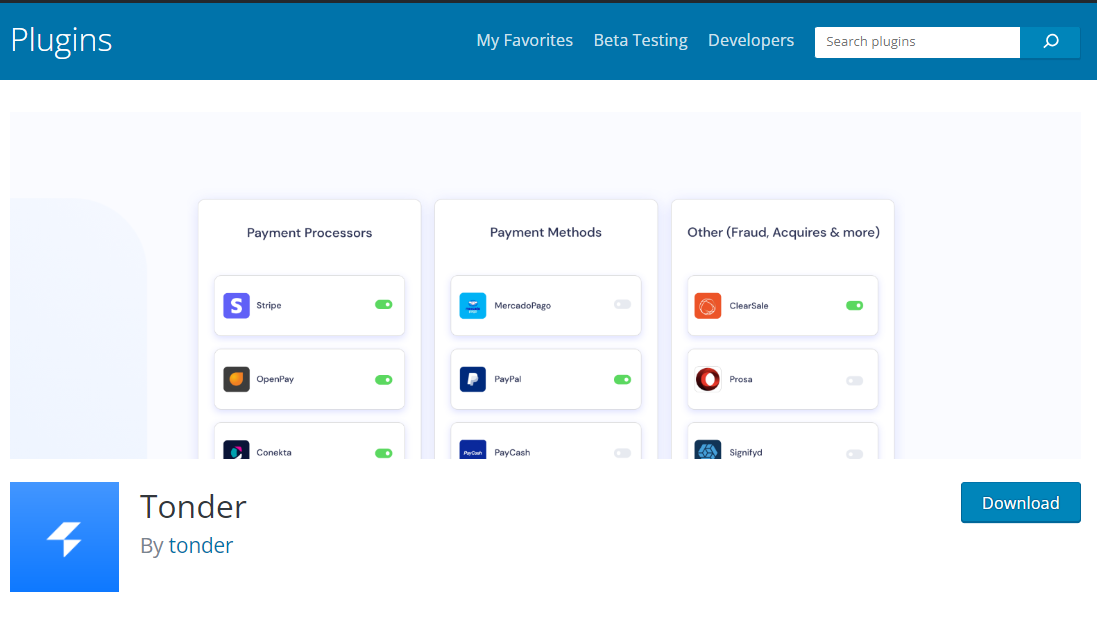Screen dimensions: 1097x627
Task: Toggle the Conekta switch
Action: coord(383,453)
